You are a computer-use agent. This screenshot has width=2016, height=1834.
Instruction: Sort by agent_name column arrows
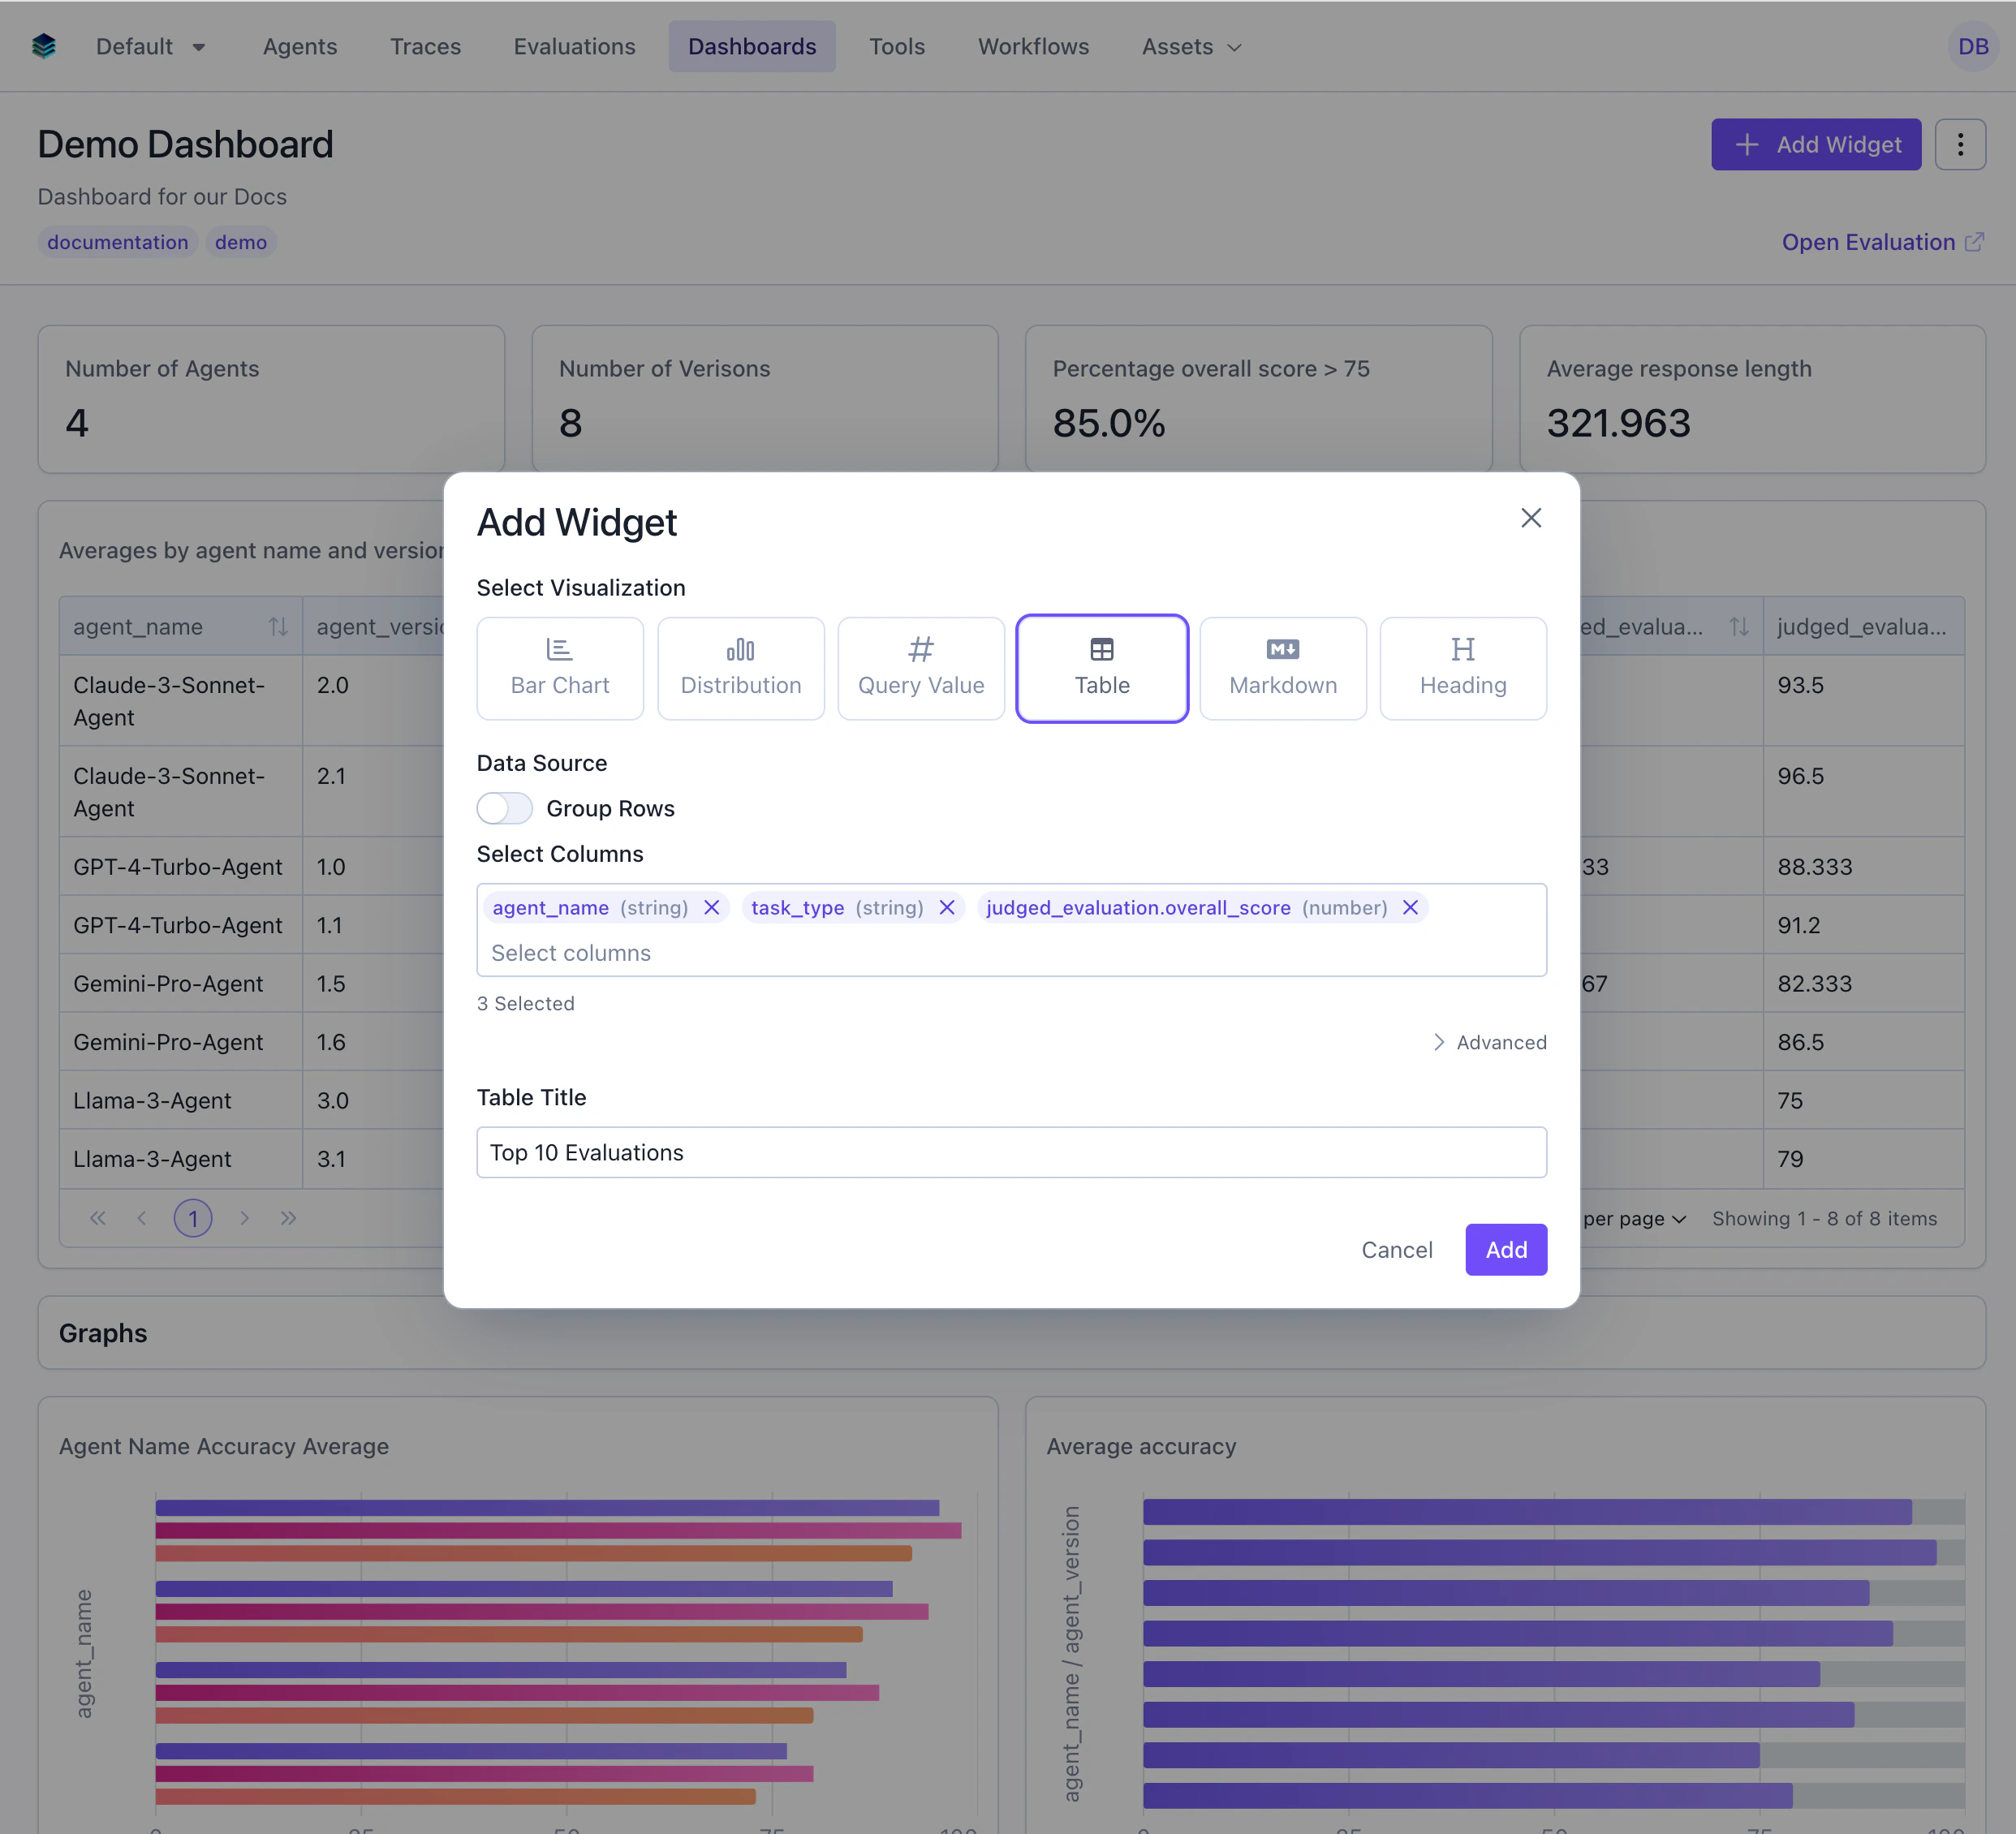(x=278, y=627)
